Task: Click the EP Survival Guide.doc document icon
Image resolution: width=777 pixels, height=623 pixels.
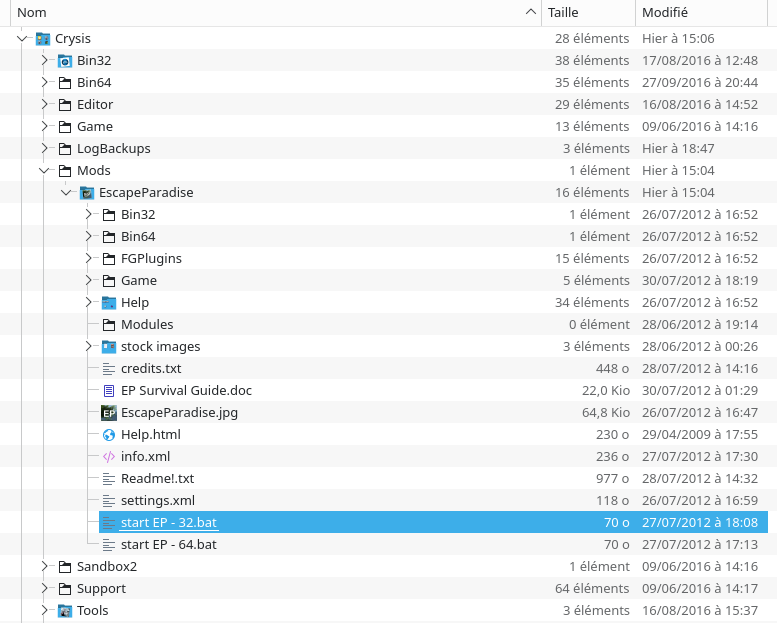Action: pos(109,391)
